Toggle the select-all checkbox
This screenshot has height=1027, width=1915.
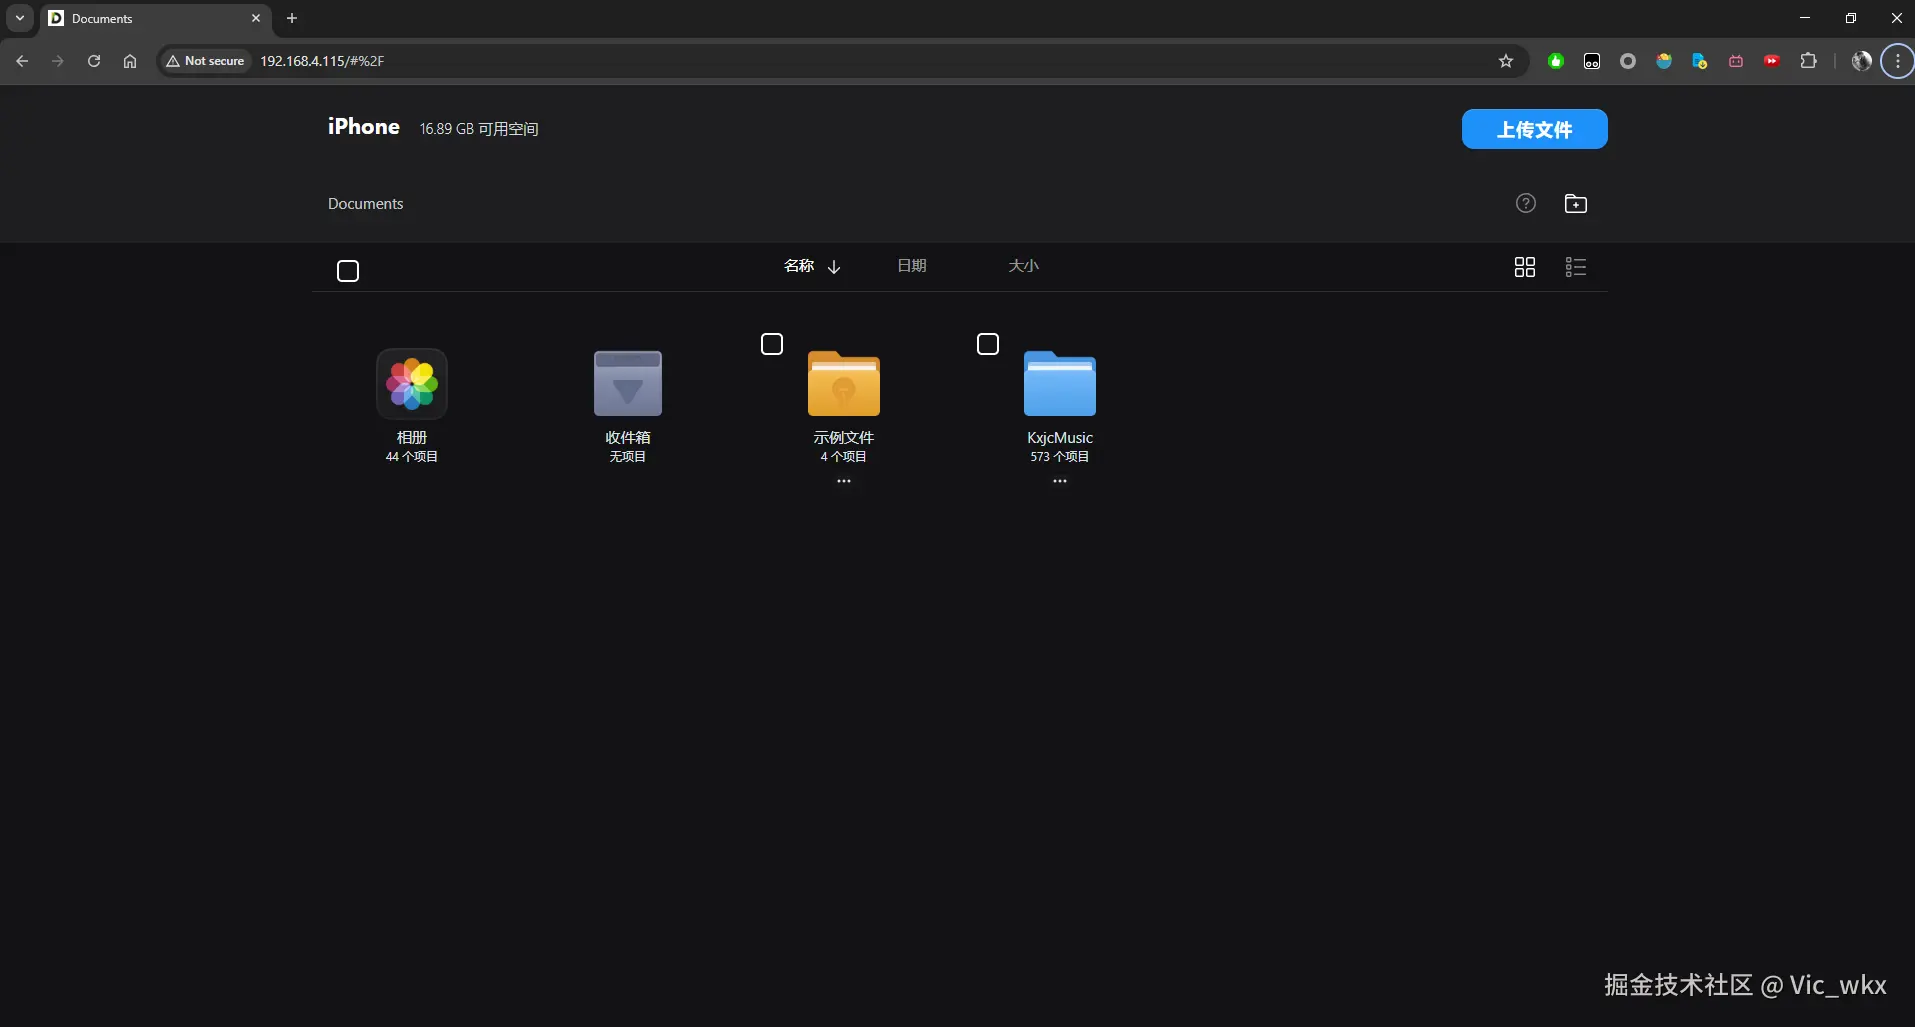pos(348,271)
